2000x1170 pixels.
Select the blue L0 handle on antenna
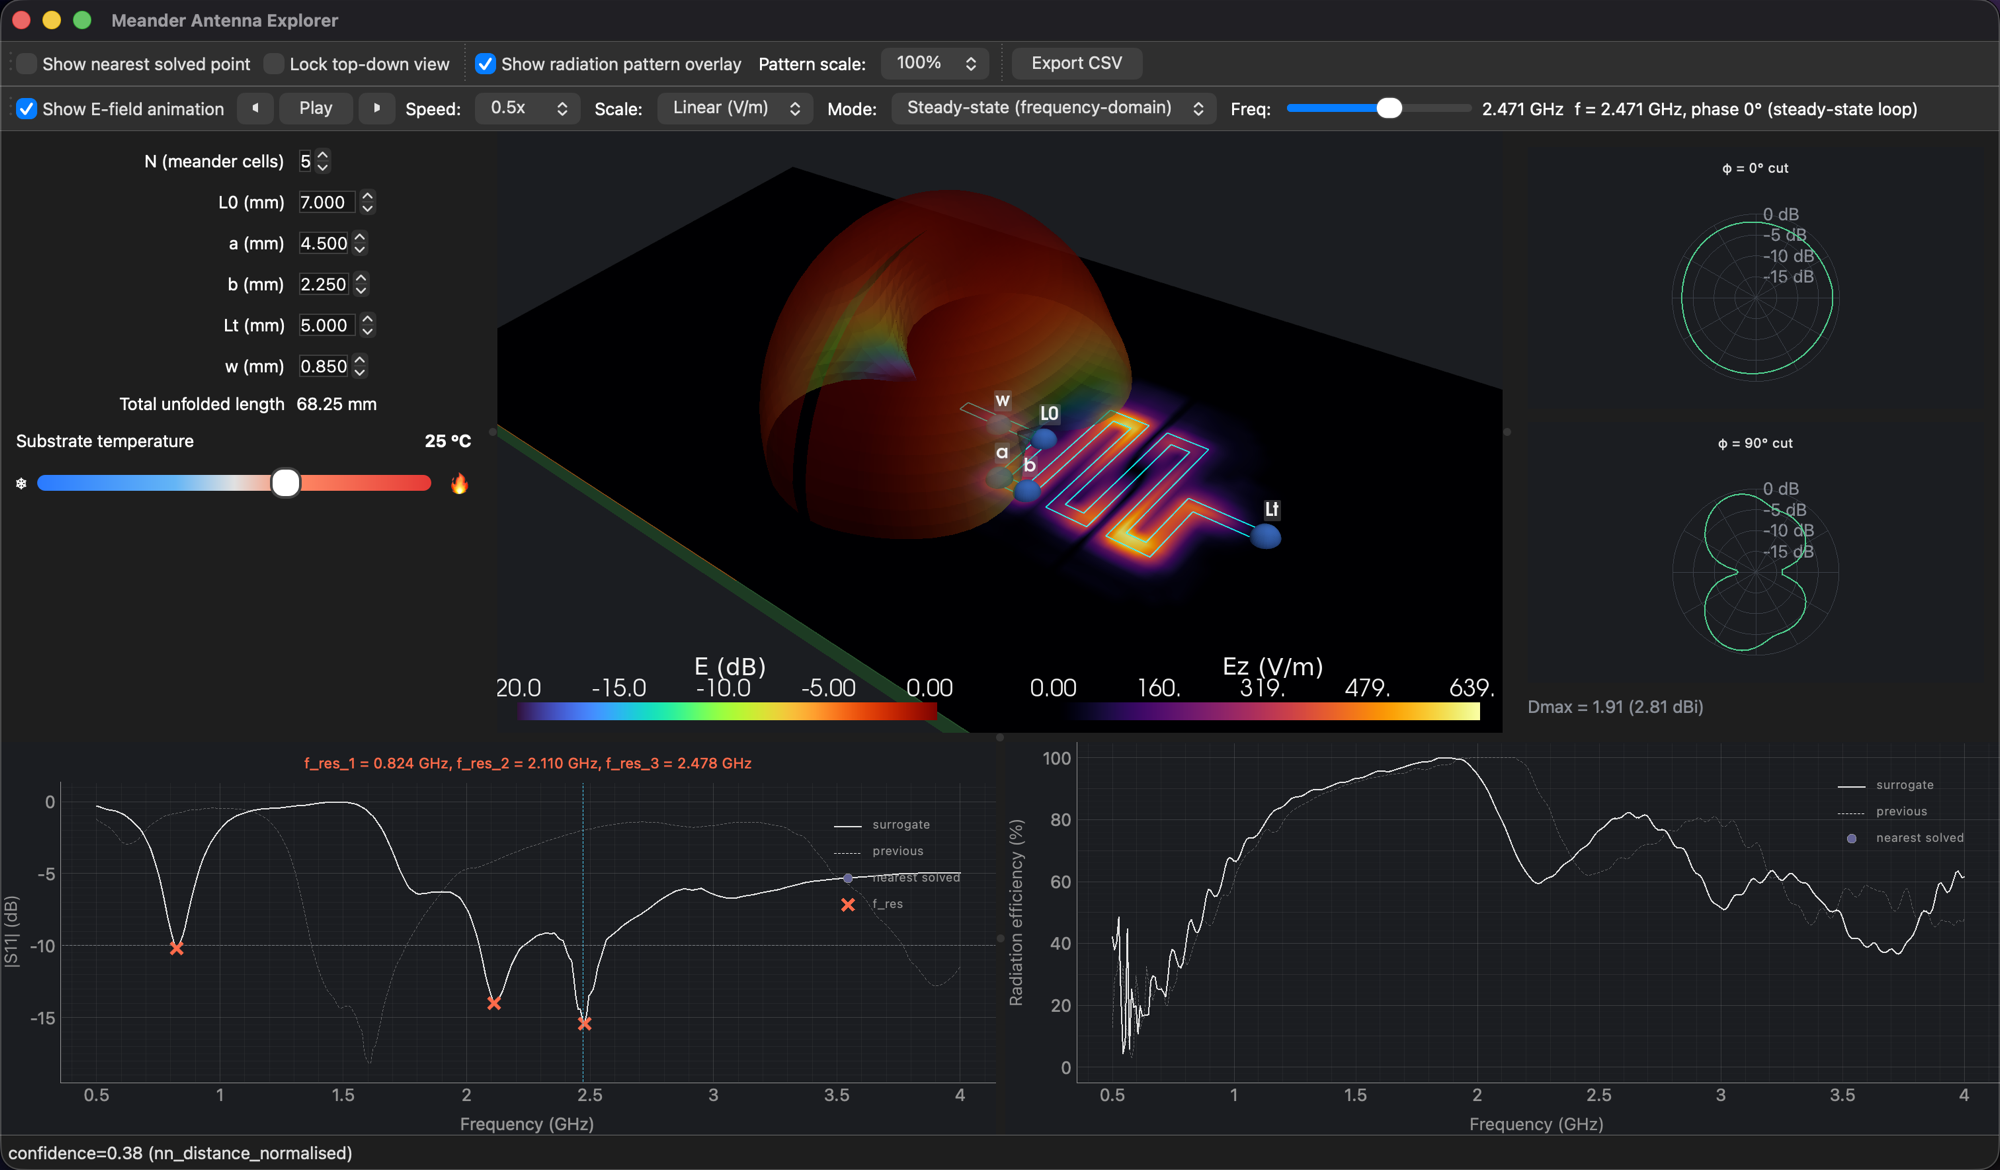coord(1044,438)
